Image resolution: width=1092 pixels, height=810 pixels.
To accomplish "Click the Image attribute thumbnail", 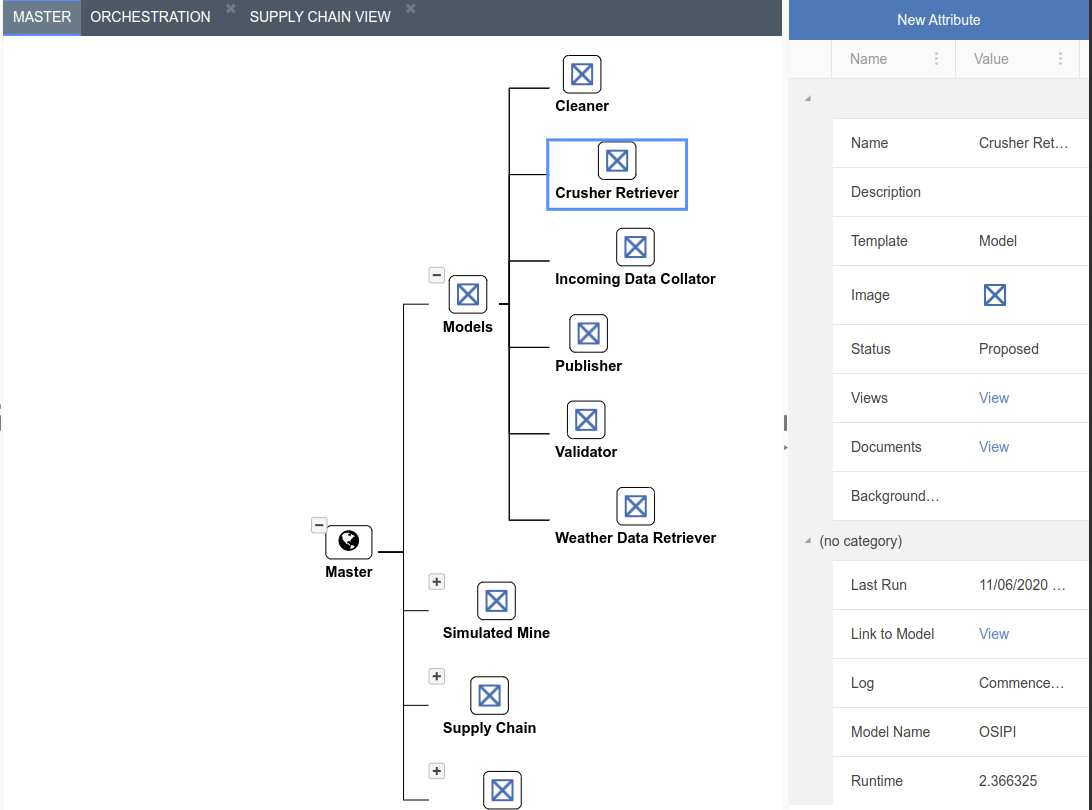I will (994, 295).
